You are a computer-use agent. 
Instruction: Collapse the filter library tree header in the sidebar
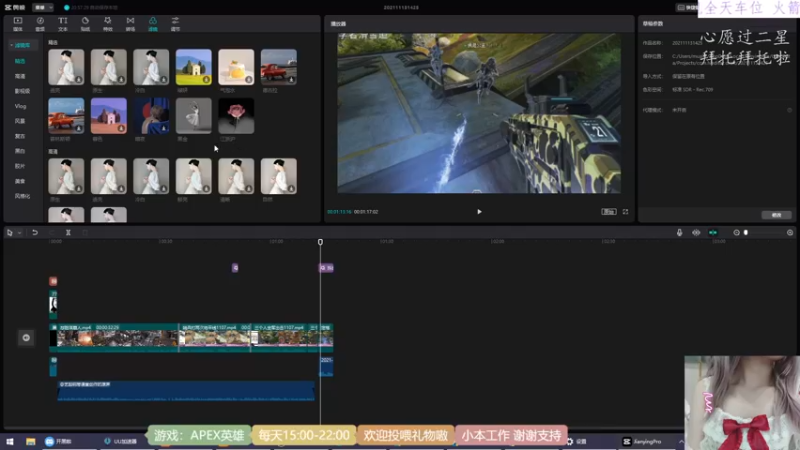(21, 45)
